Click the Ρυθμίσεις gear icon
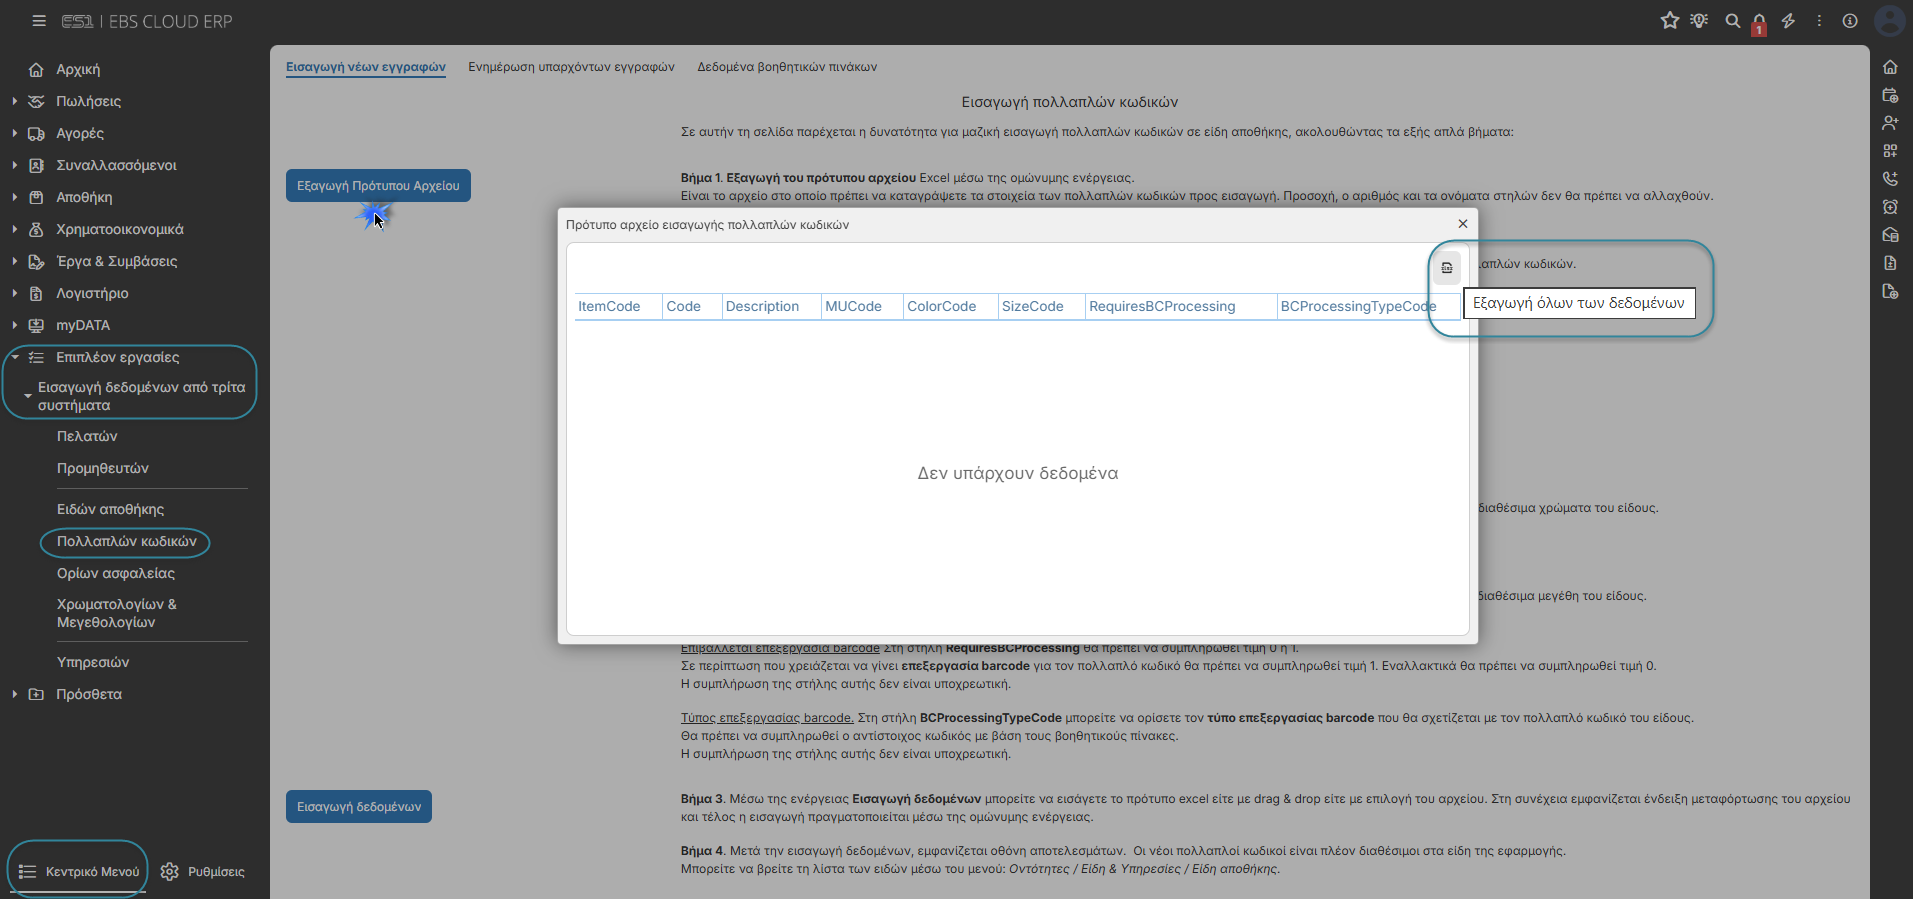Screen dimensions: 1913x899 170,872
